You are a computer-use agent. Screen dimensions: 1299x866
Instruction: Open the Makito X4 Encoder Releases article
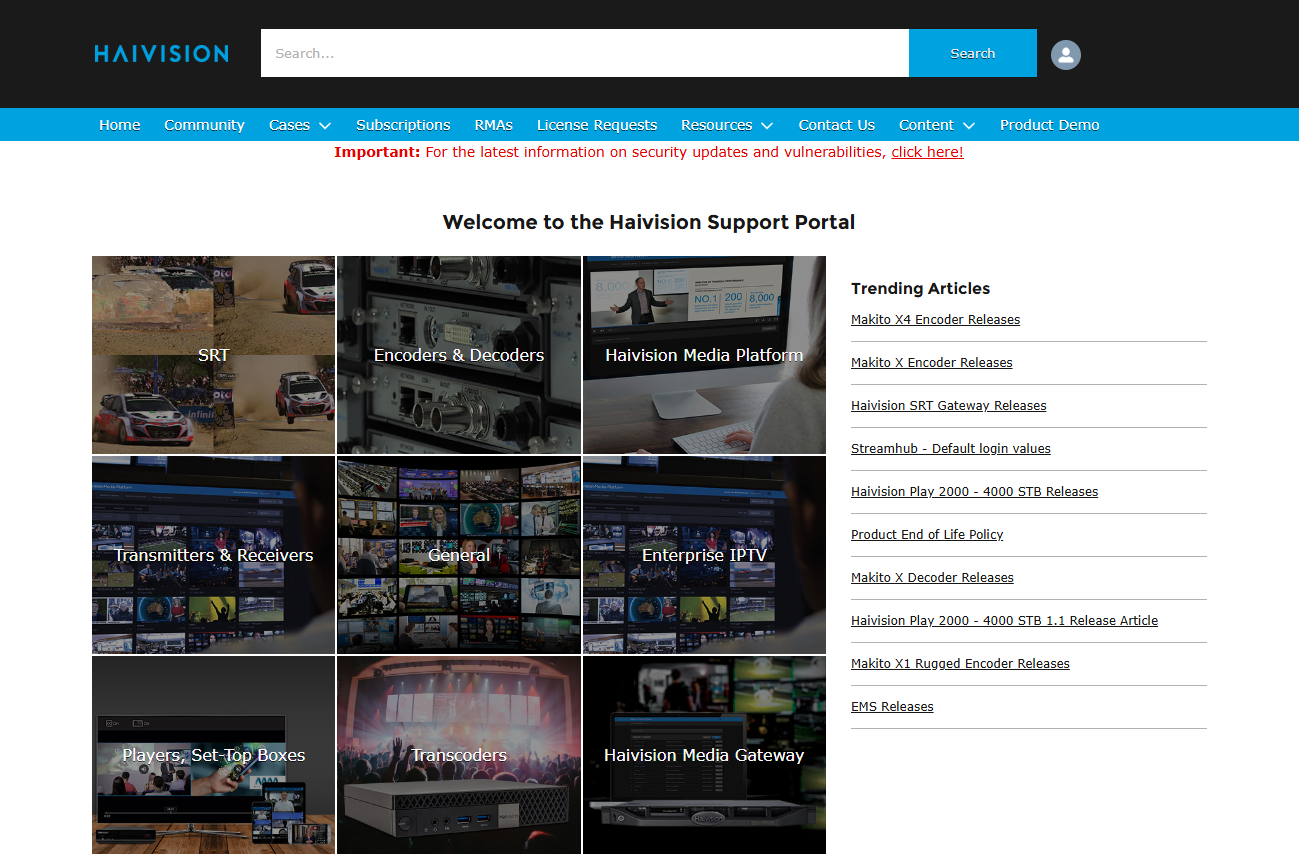point(935,319)
